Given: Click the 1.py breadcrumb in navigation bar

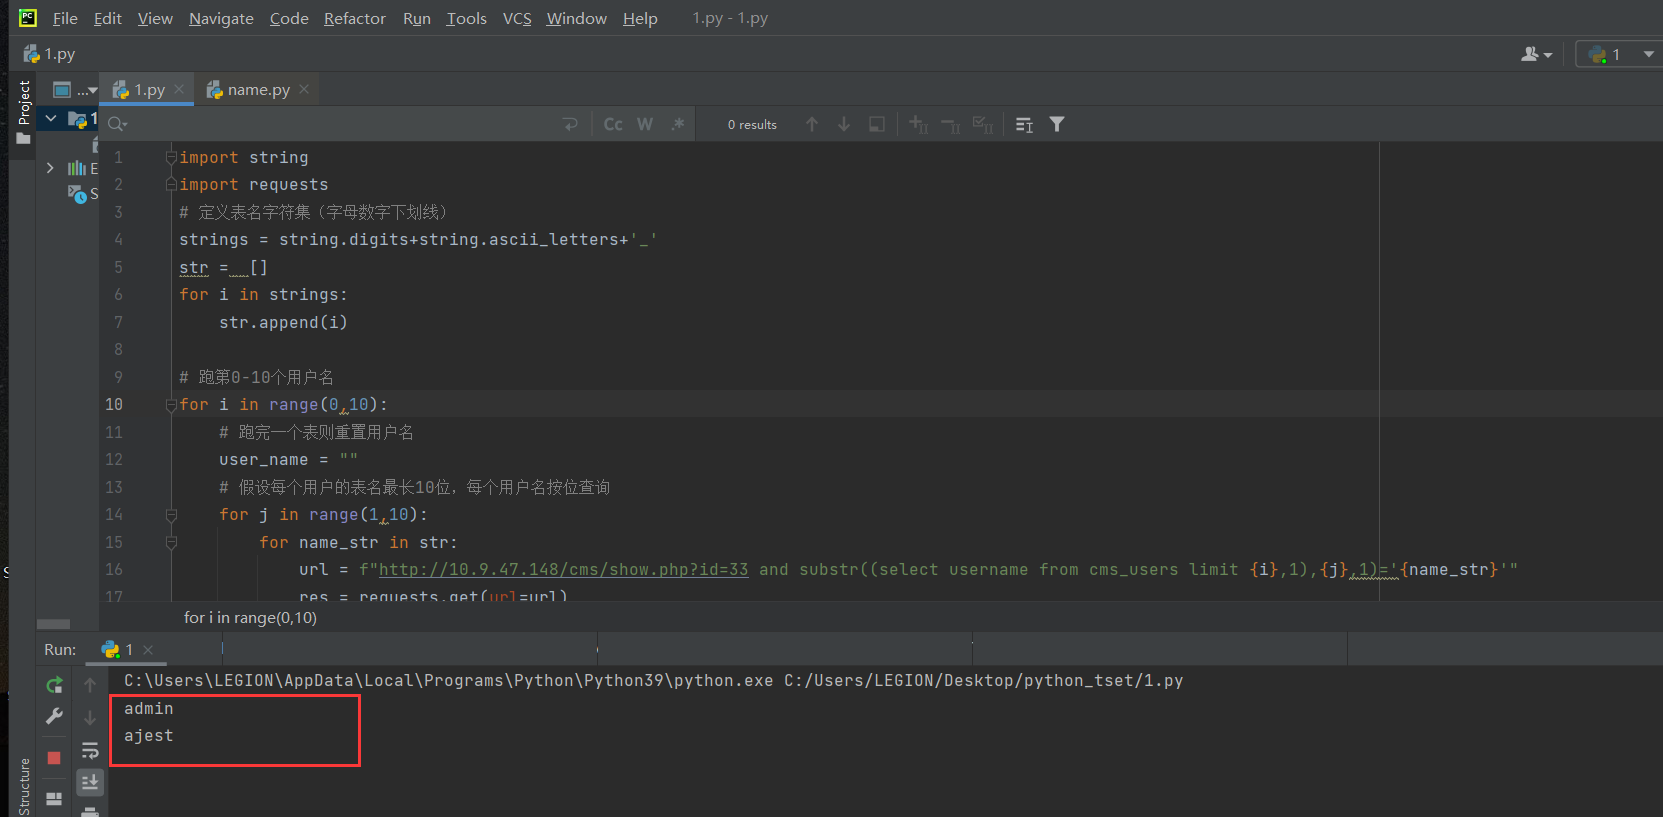Looking at the screenshot, I should click(x=50, y=54).
